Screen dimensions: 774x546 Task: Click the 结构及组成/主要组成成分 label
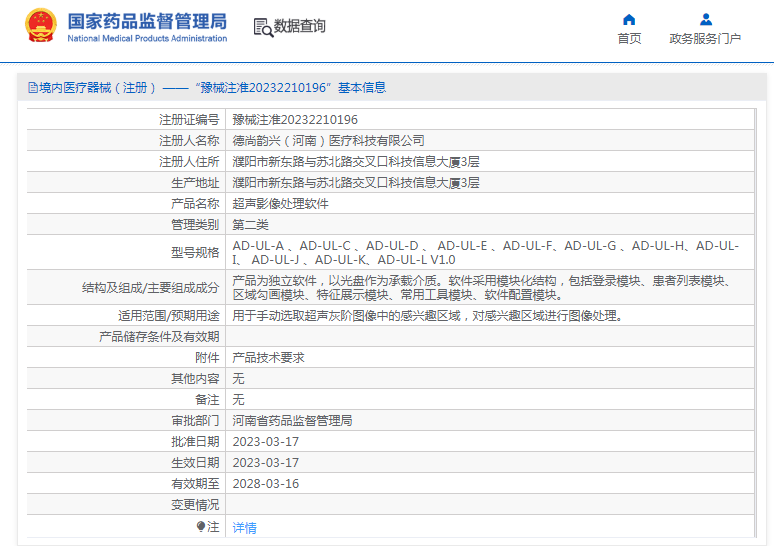151,288
